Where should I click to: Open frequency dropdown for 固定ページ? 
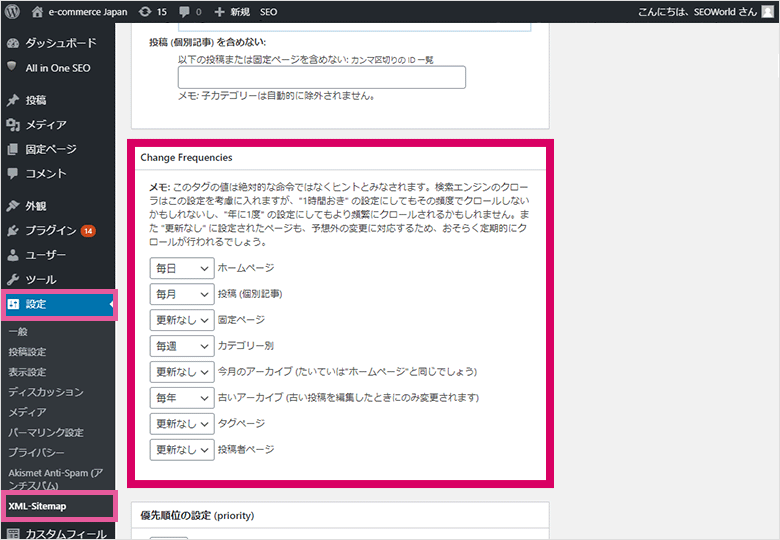coord(182,320)
